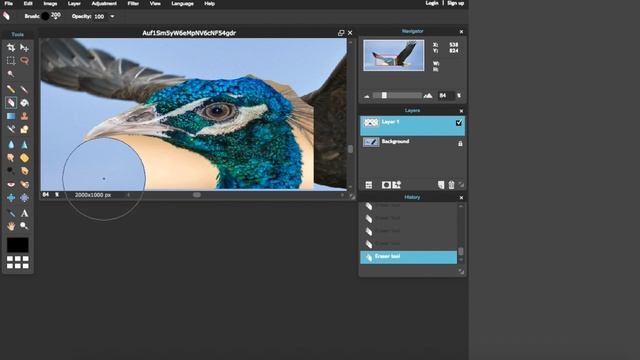Select the highlighted Eraser tool history entry
The image size is (640, 360).
[x=408, y=257]
